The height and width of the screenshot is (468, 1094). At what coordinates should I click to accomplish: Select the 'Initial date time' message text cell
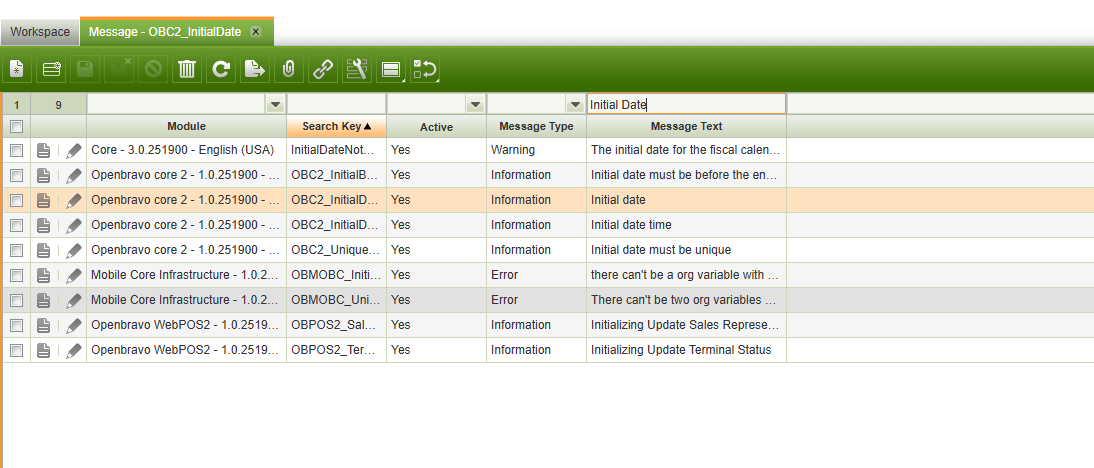687,225
